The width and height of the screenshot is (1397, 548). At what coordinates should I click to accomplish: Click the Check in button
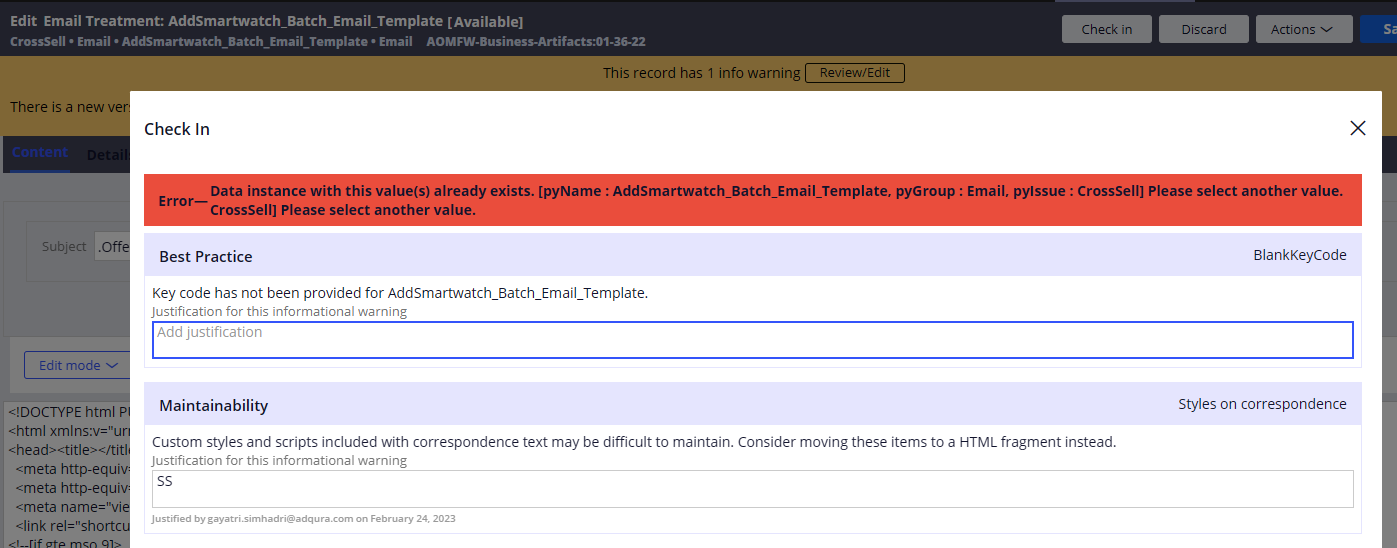coord(1106,29)
